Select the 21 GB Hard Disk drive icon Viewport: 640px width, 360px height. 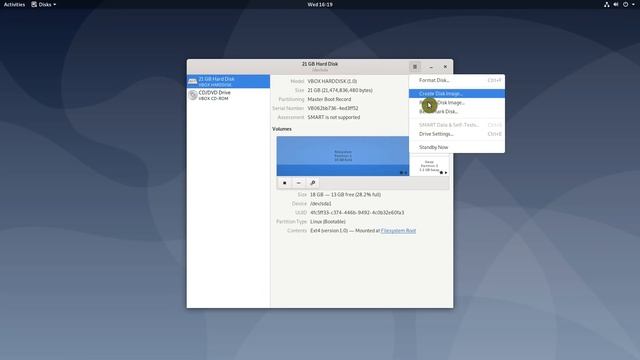(x=193, y=81)
